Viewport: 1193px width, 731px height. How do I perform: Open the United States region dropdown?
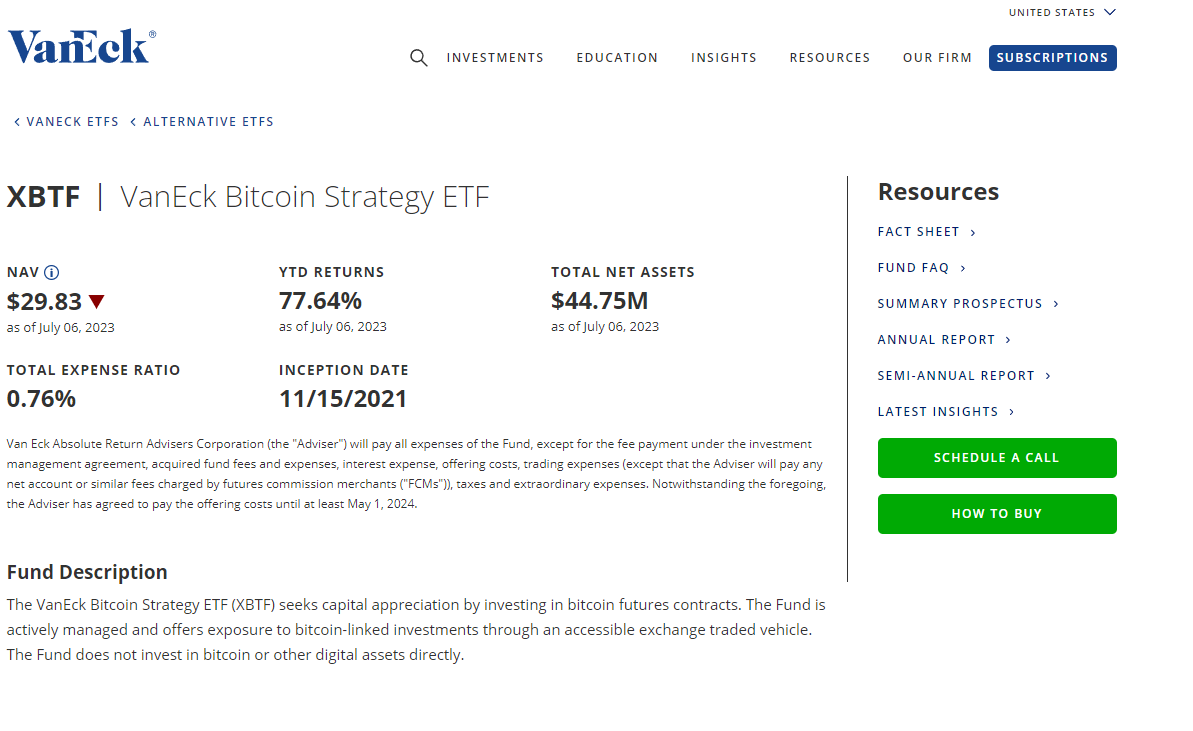click(1061, 13)
